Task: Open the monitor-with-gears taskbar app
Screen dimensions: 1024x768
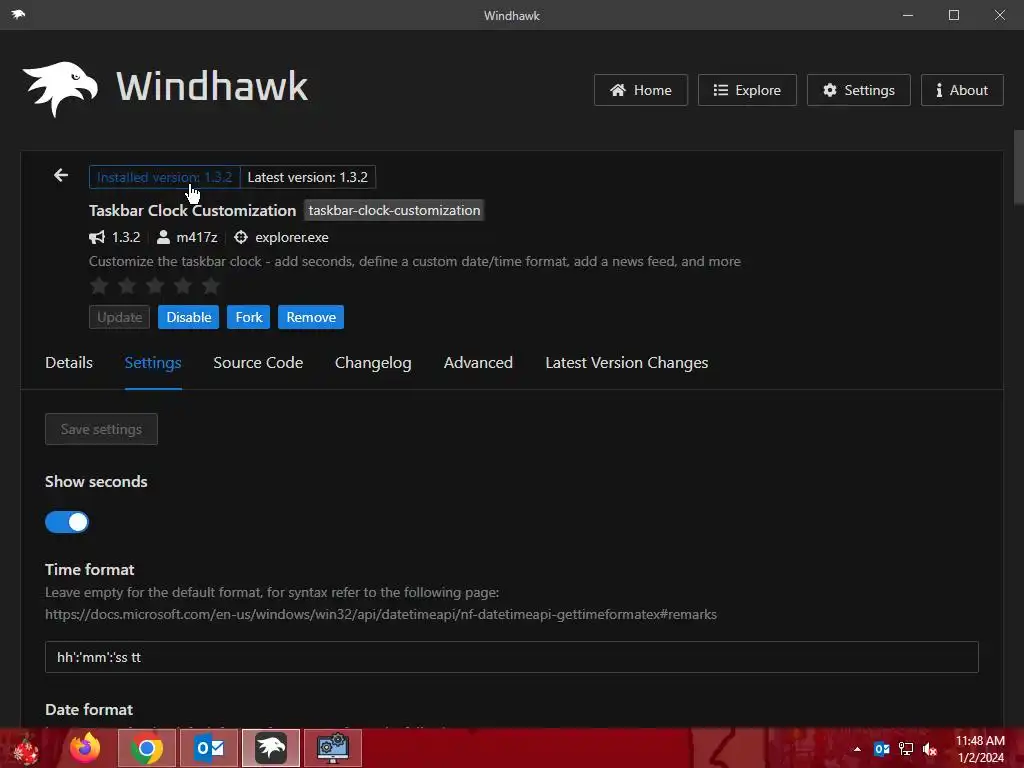Action: (x=333, y=748)
